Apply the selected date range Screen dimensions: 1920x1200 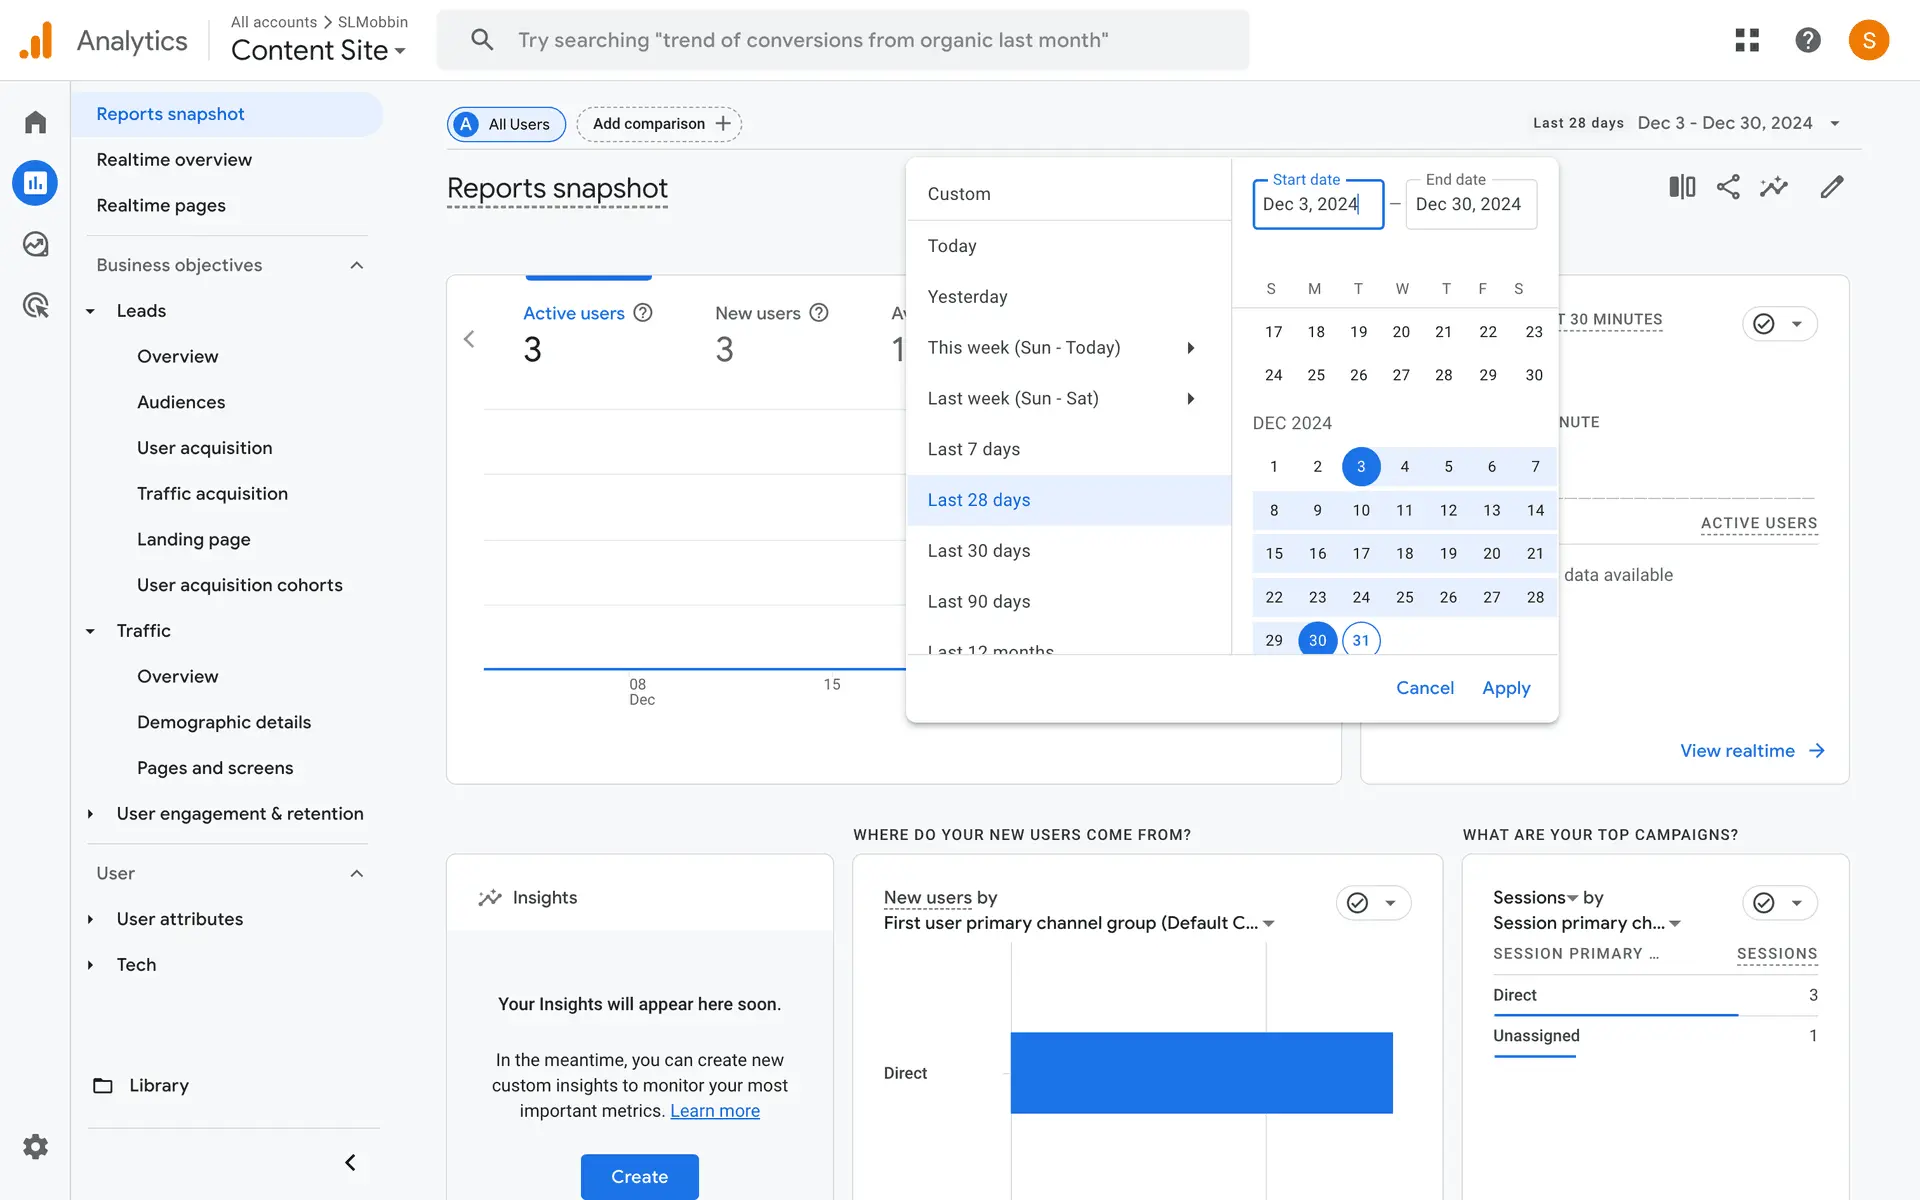(1506, 688)
